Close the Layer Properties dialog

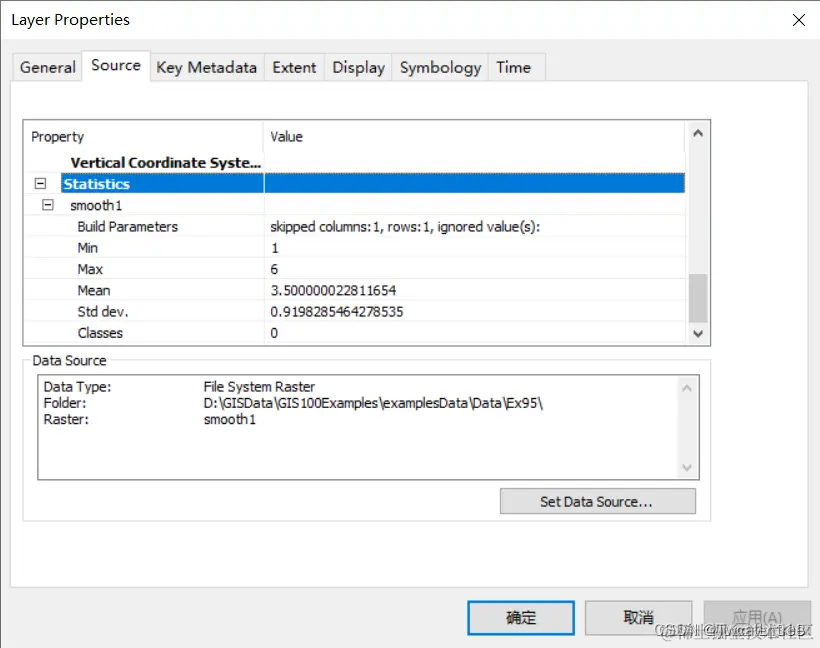tap(798, 20)
